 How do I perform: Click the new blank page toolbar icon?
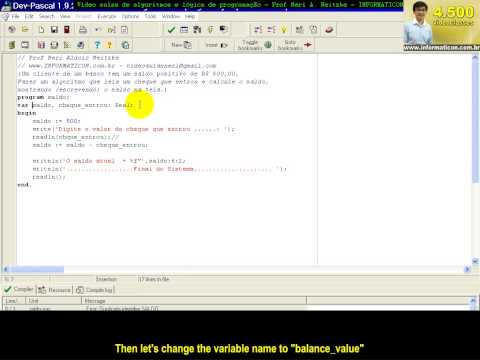41,29
